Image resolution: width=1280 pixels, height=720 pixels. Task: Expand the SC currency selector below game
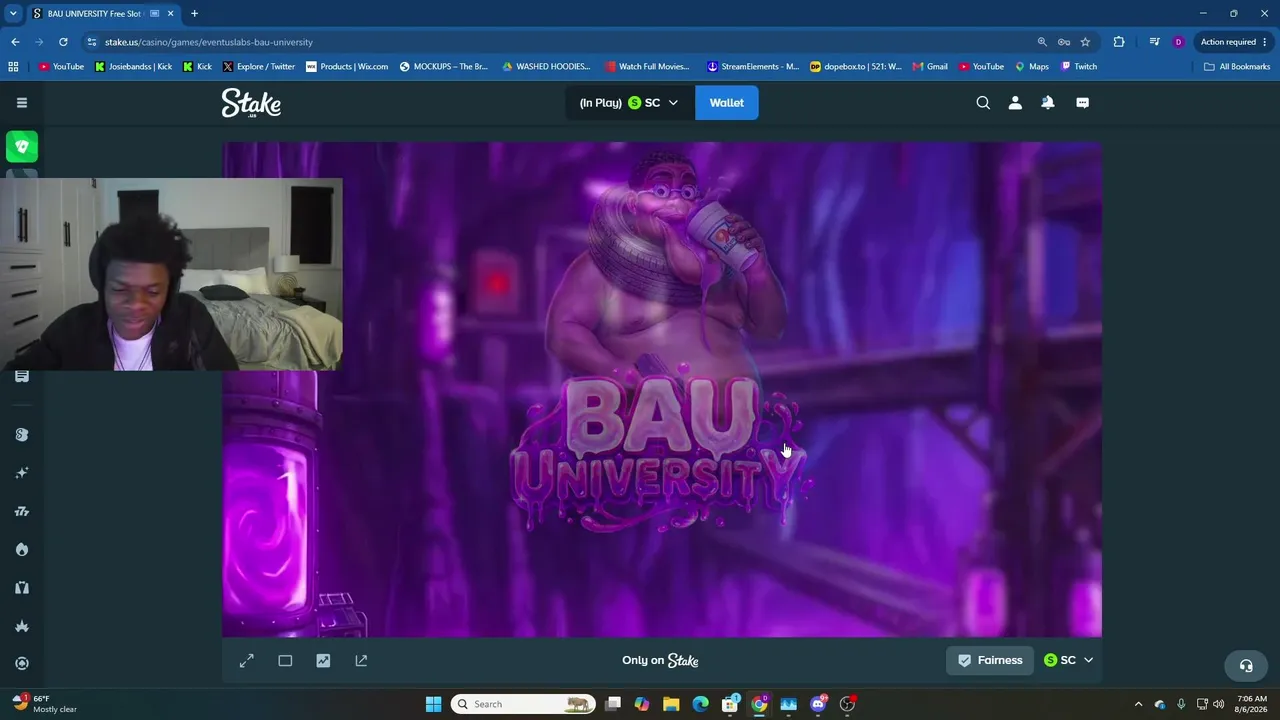(x=1069, y=660)
